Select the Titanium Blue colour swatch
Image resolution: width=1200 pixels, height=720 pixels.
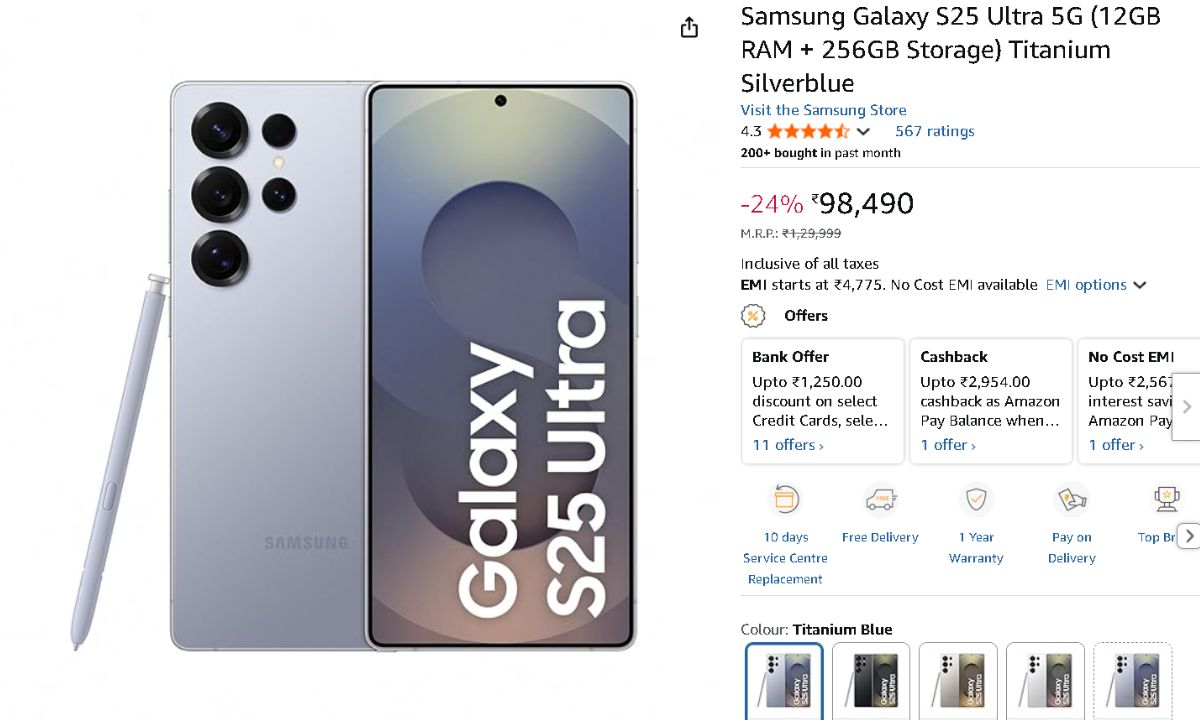click(x=784, y=680)
